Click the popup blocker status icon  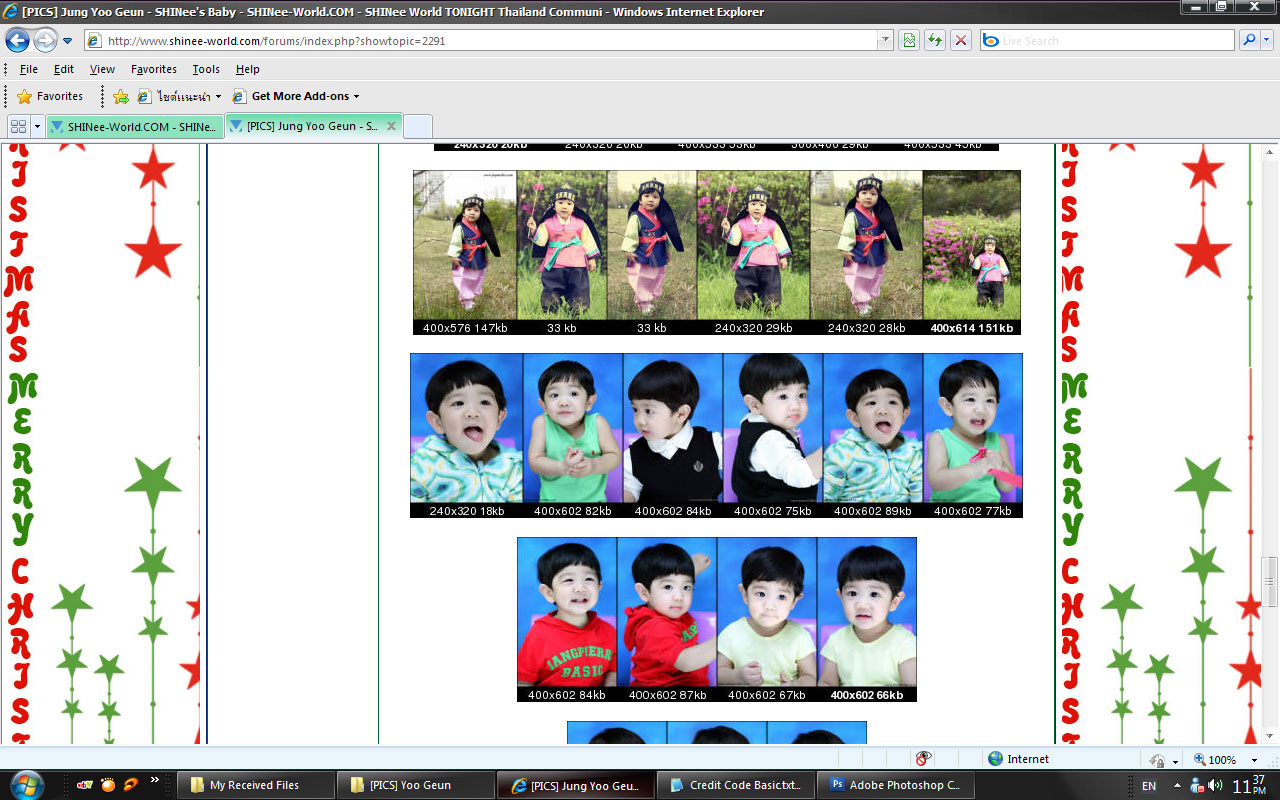pyautogui.click(x=923, y=759)
